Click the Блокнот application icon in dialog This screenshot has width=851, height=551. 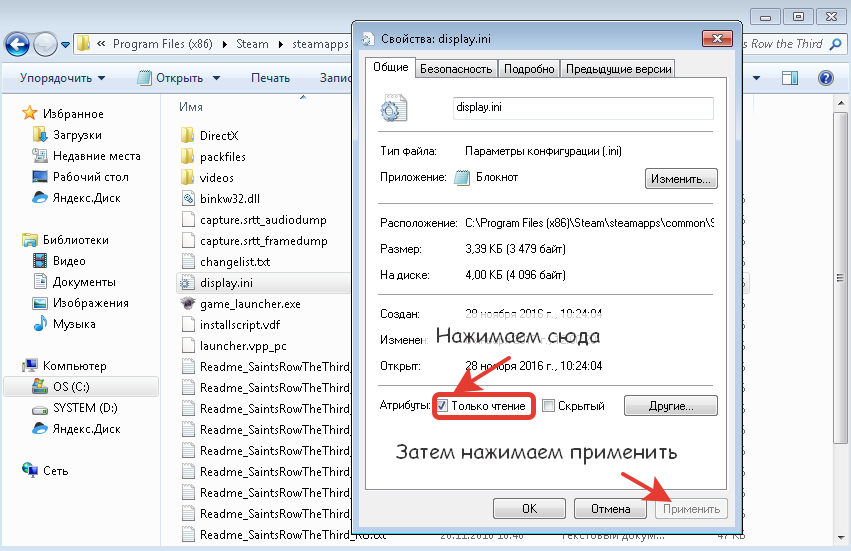click(x=462, y=178)
